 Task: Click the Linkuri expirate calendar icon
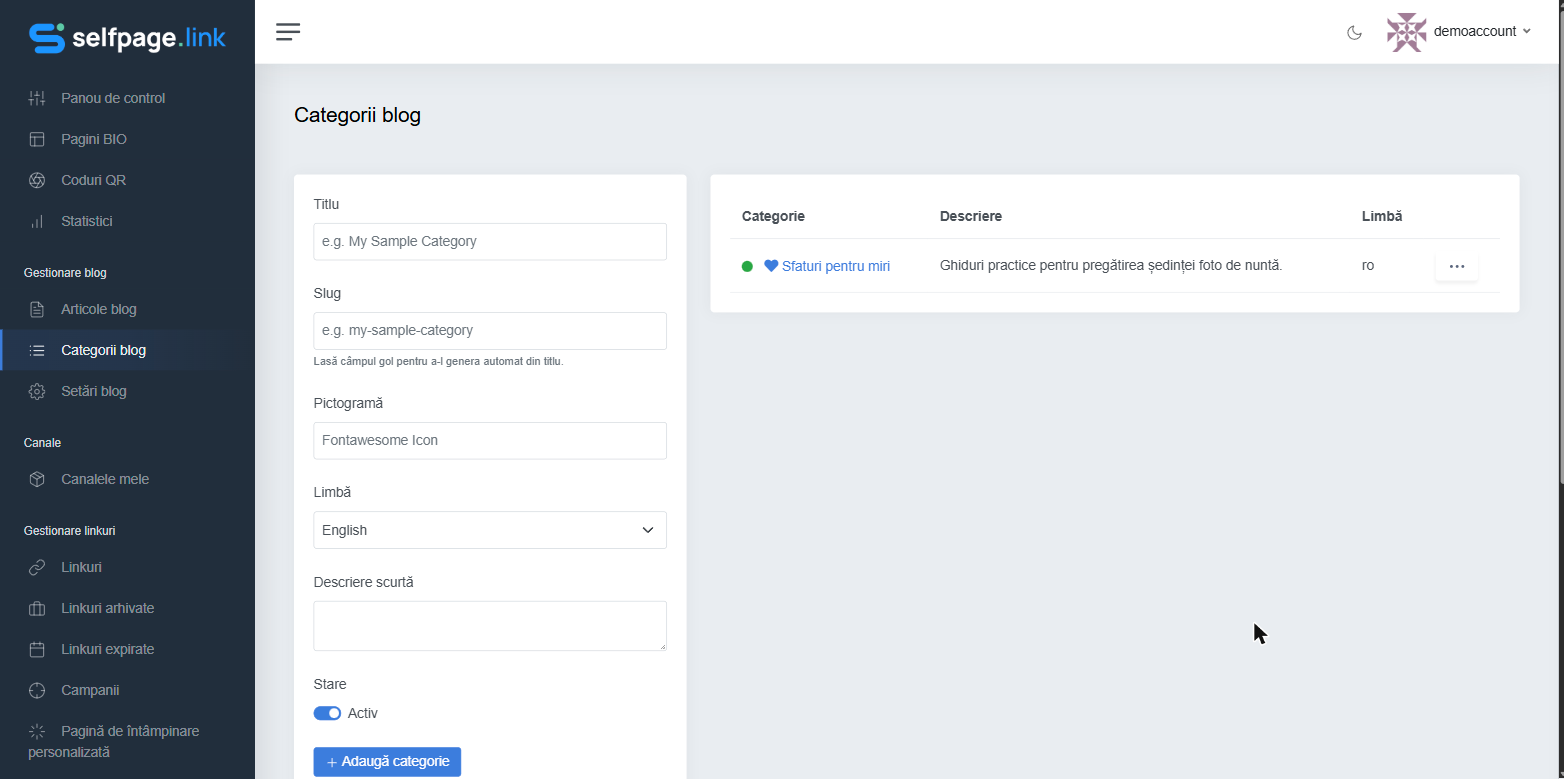coord(37,649)
